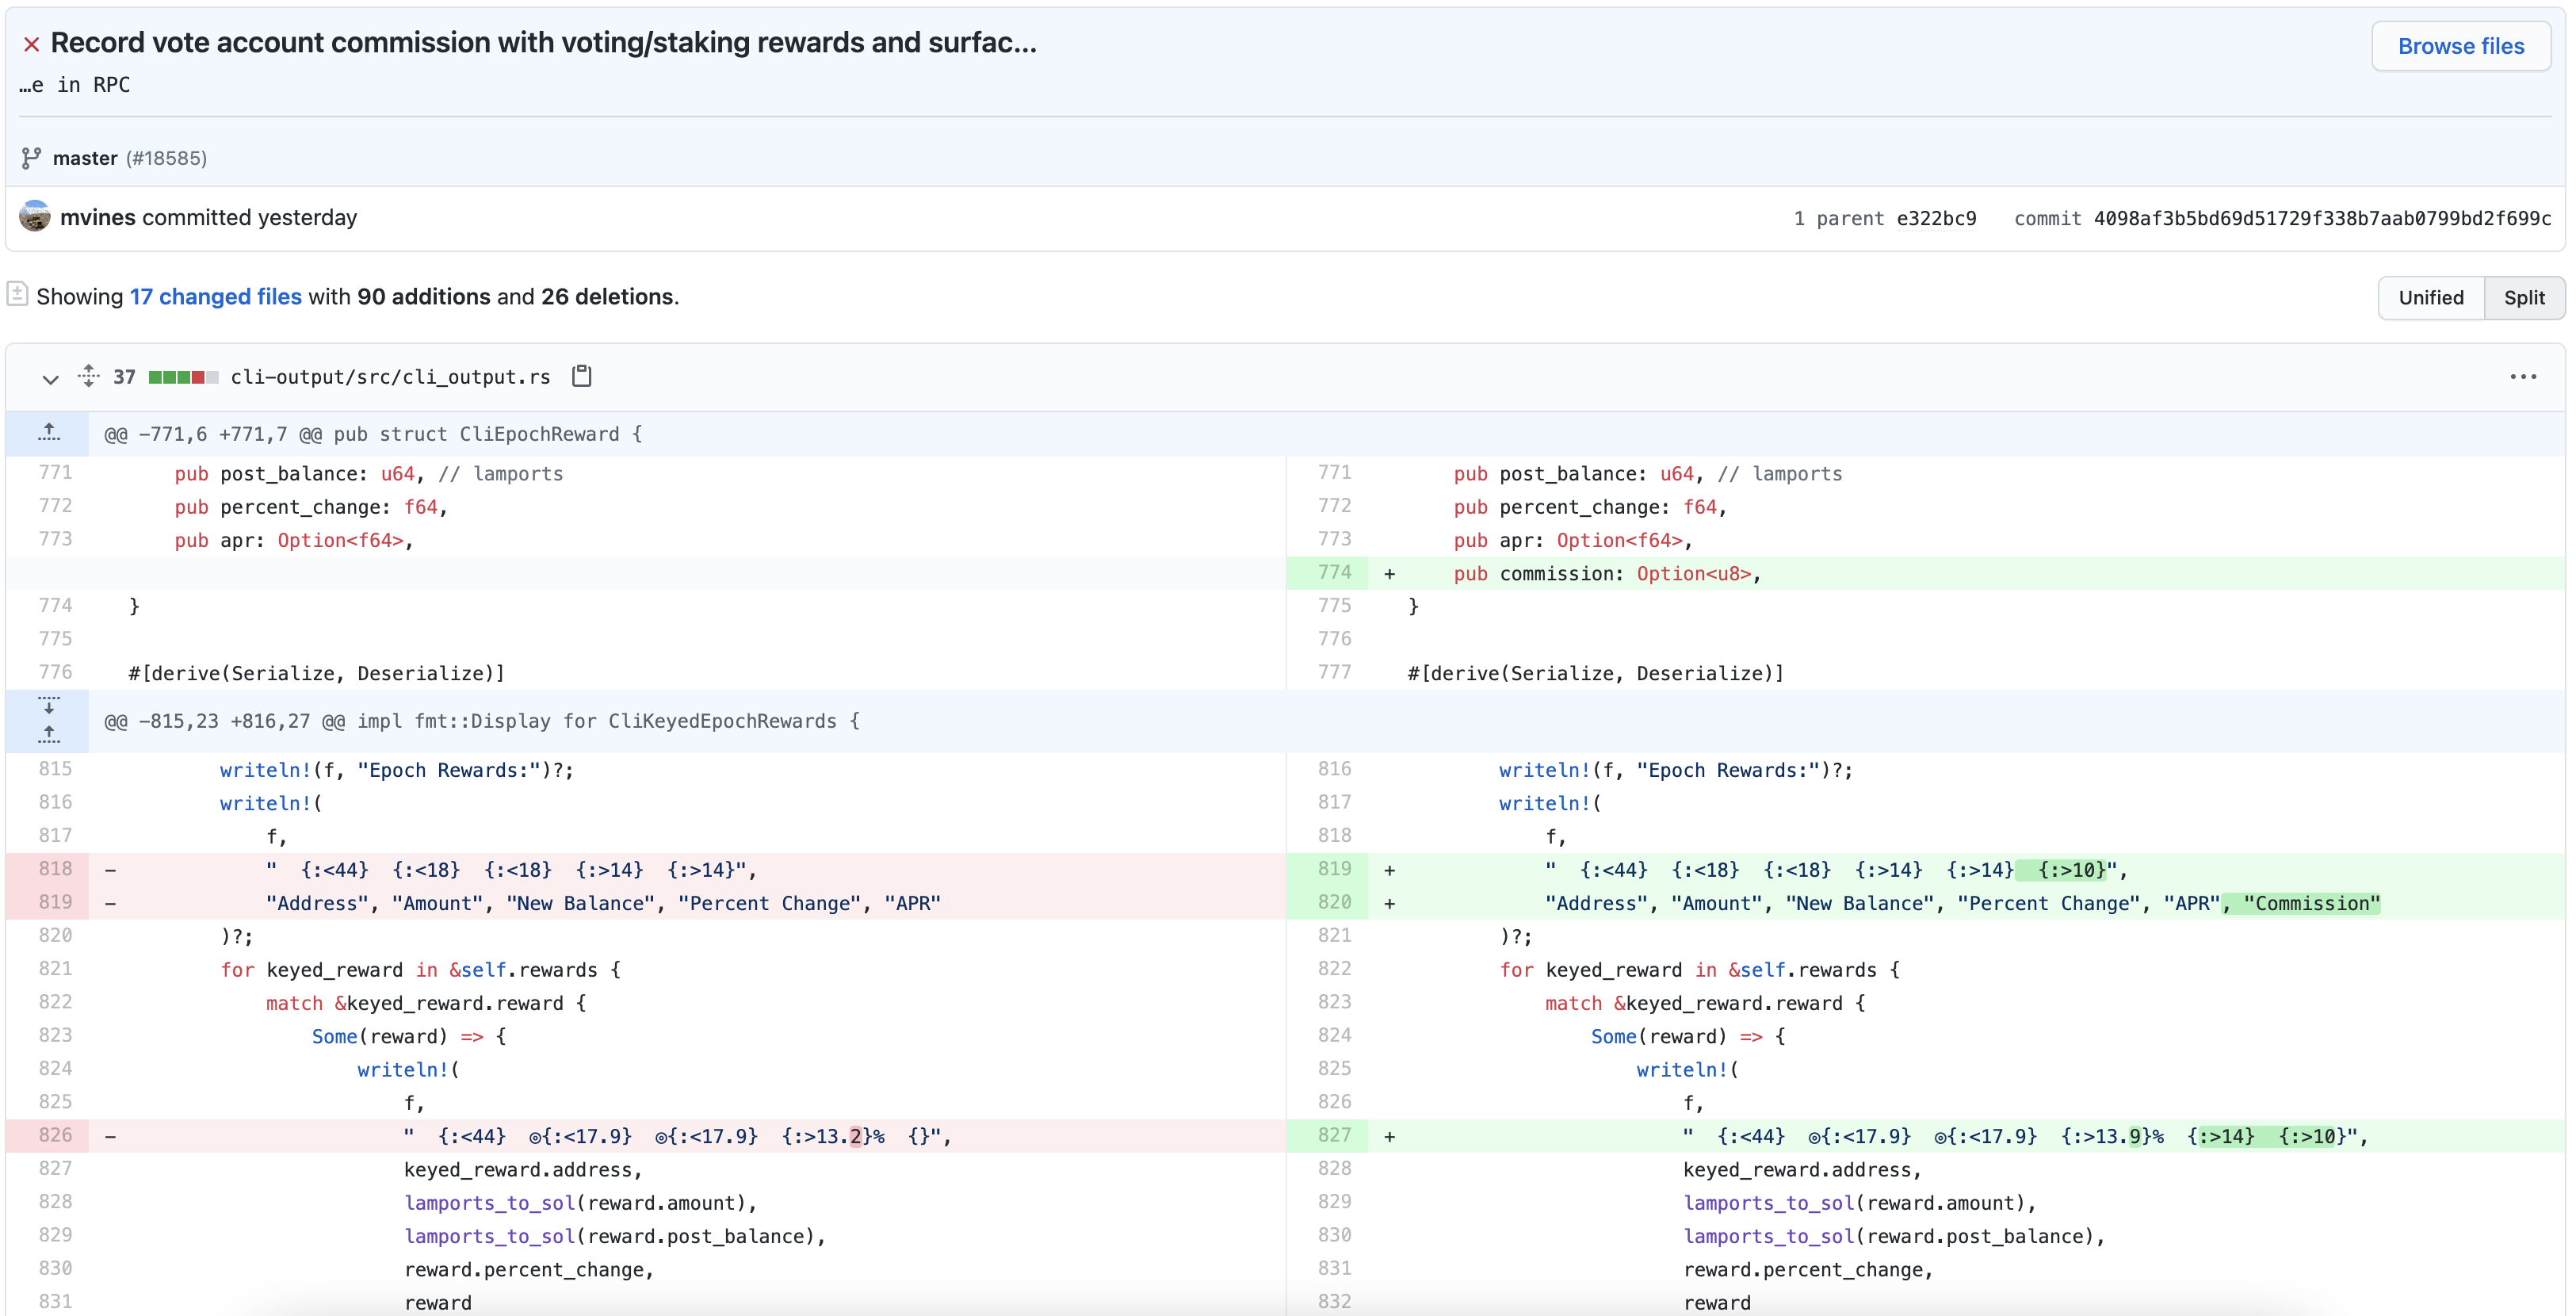Switch to Unified diff view

(2430, 297)
